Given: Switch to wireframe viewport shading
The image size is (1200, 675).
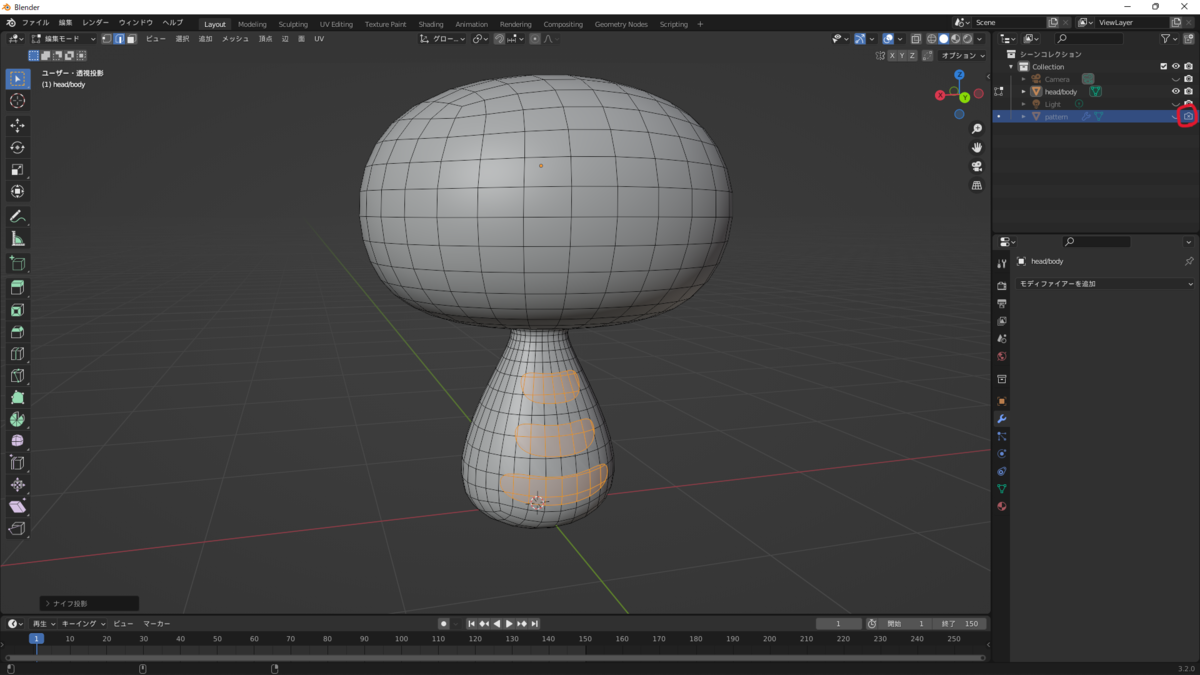Looking at the screenshot, I should tap(931, 39).
